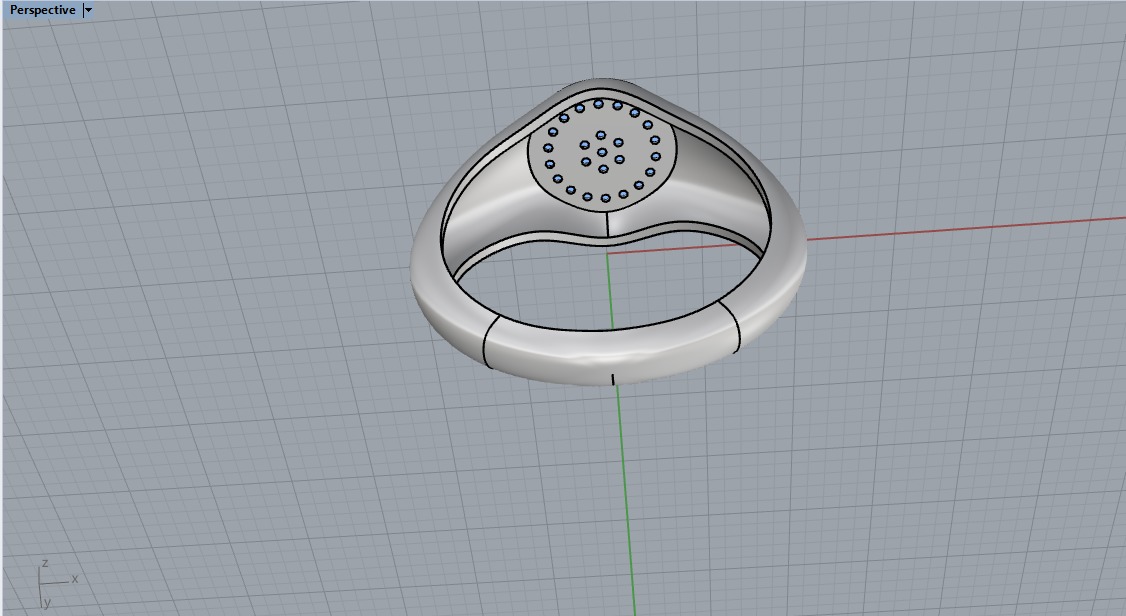Open the Perspective viewport dropdown arrow
Viewport: 1126px width, 616px height.
pyautogui.click(x=88, y=10)
